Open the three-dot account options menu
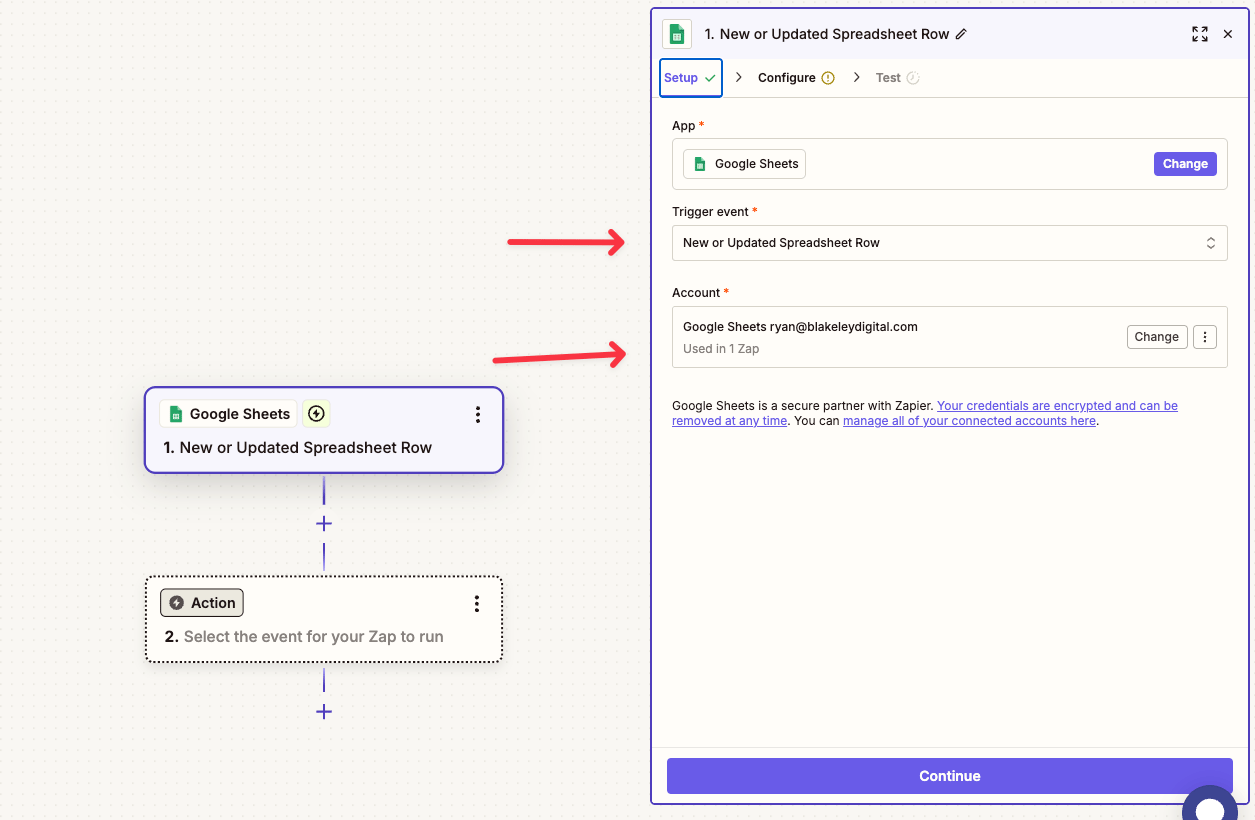 coord(1205,337)
